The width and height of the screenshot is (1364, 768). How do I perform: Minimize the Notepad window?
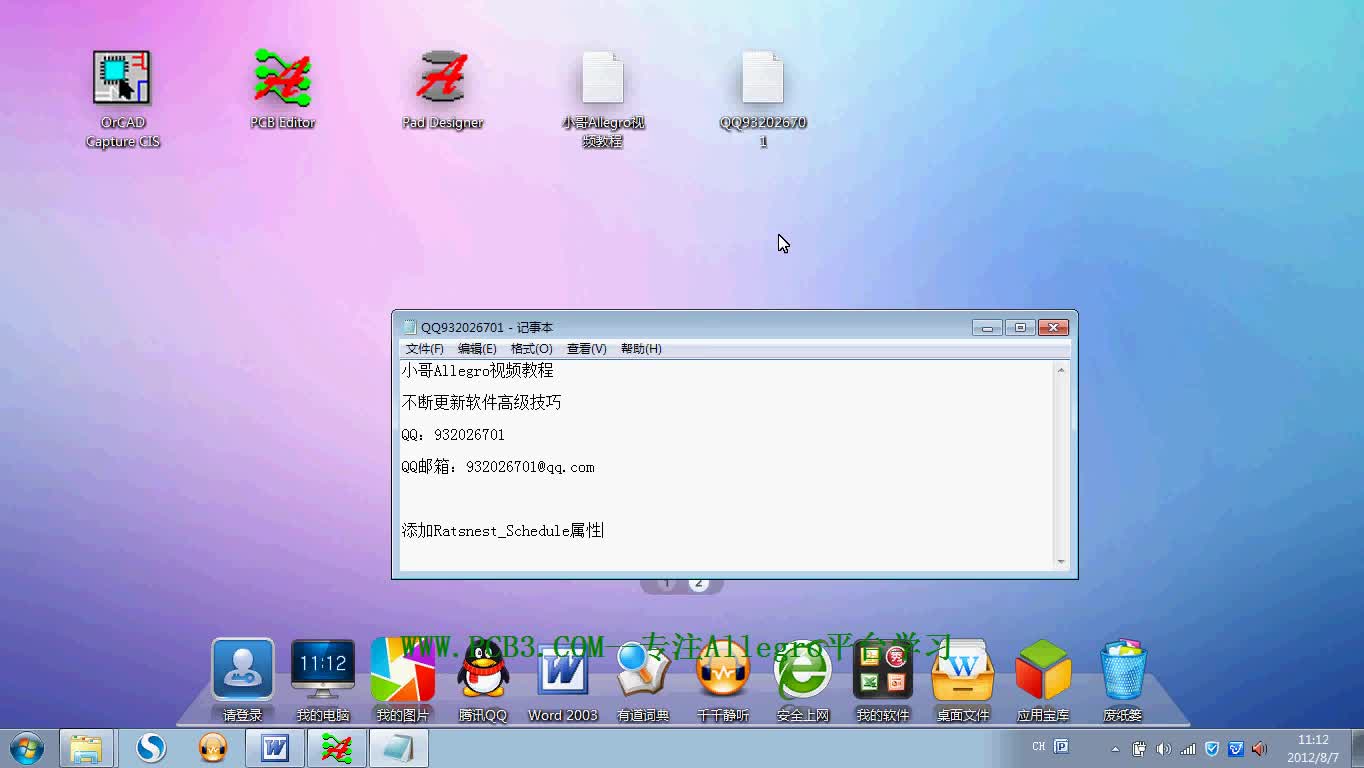(987, 328)
